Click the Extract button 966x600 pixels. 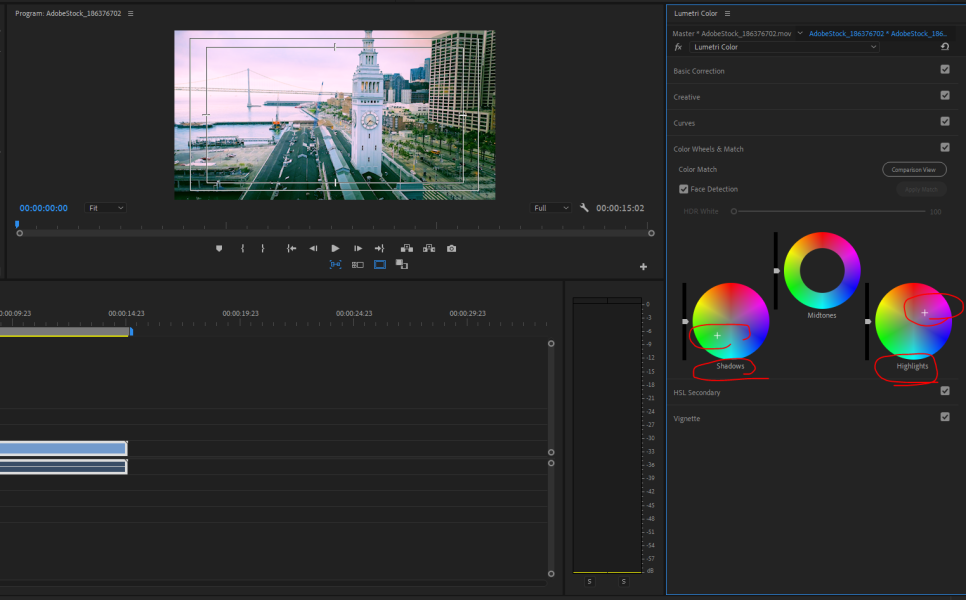click(429, 248)
